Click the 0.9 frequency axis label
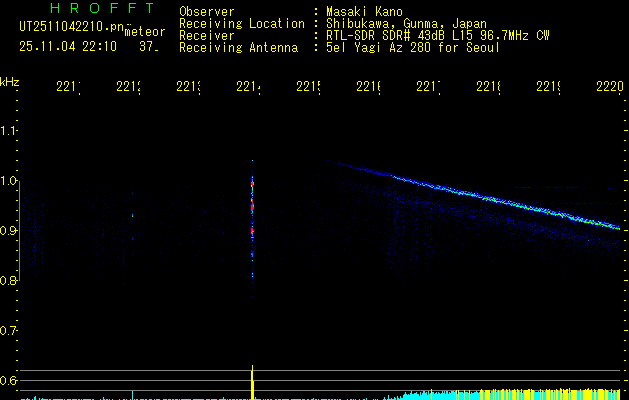 tap(9, 231)
